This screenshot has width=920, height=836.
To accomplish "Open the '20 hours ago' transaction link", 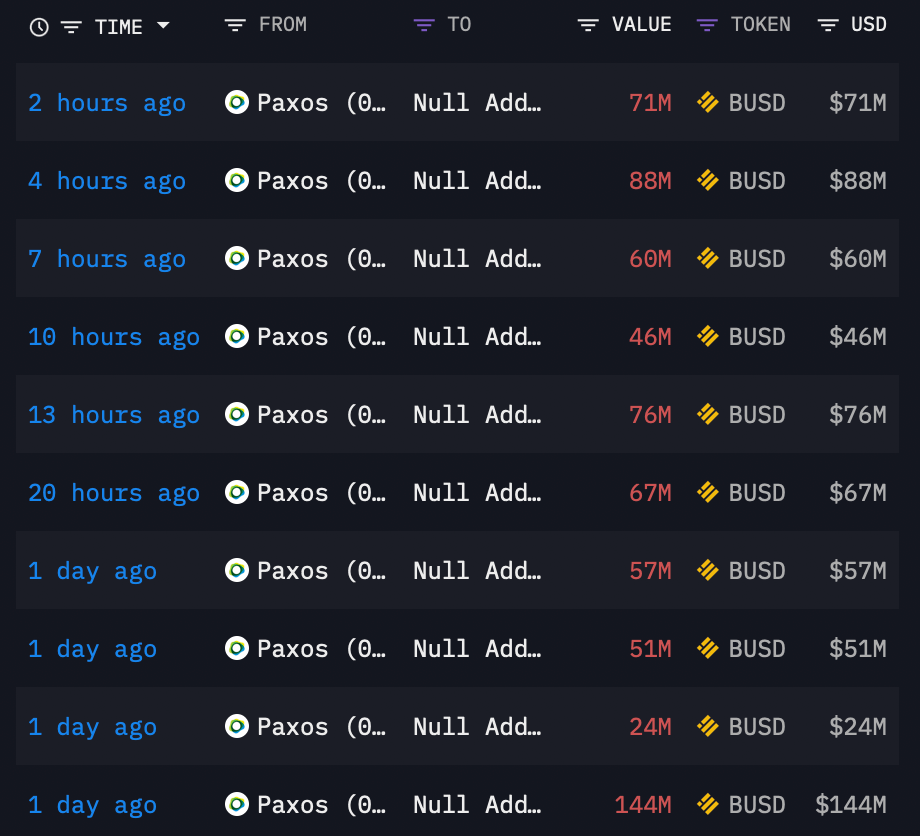I will point(114,493).
